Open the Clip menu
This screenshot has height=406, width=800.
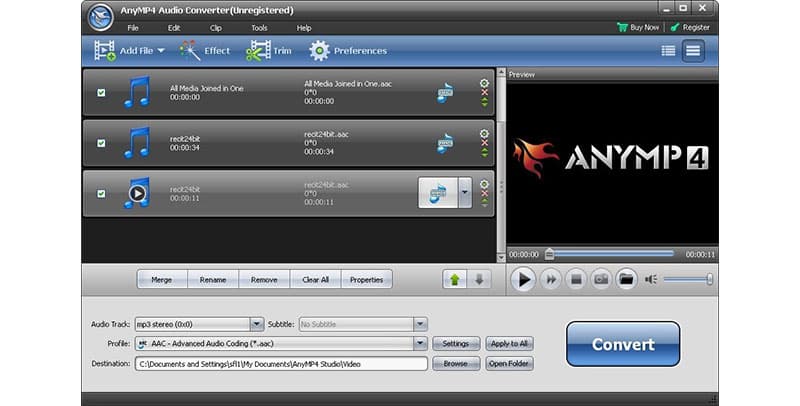216,28
